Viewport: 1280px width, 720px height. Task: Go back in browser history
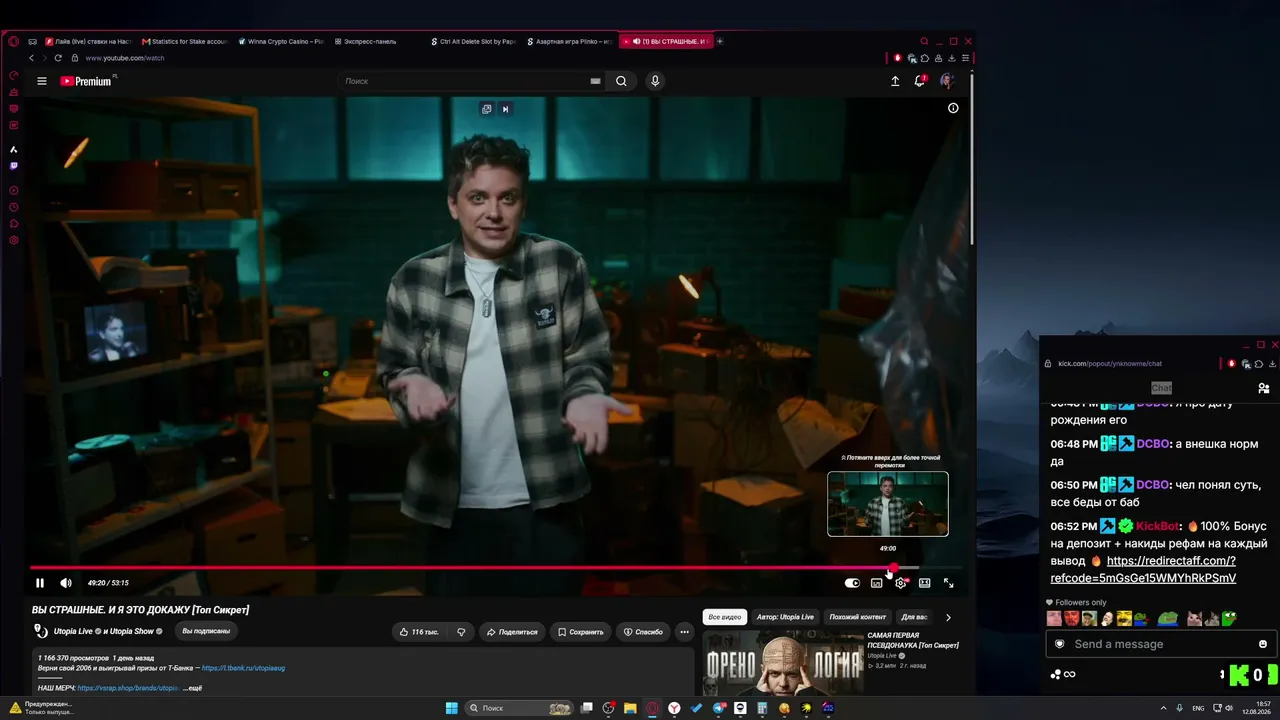[x=31, y=58]
